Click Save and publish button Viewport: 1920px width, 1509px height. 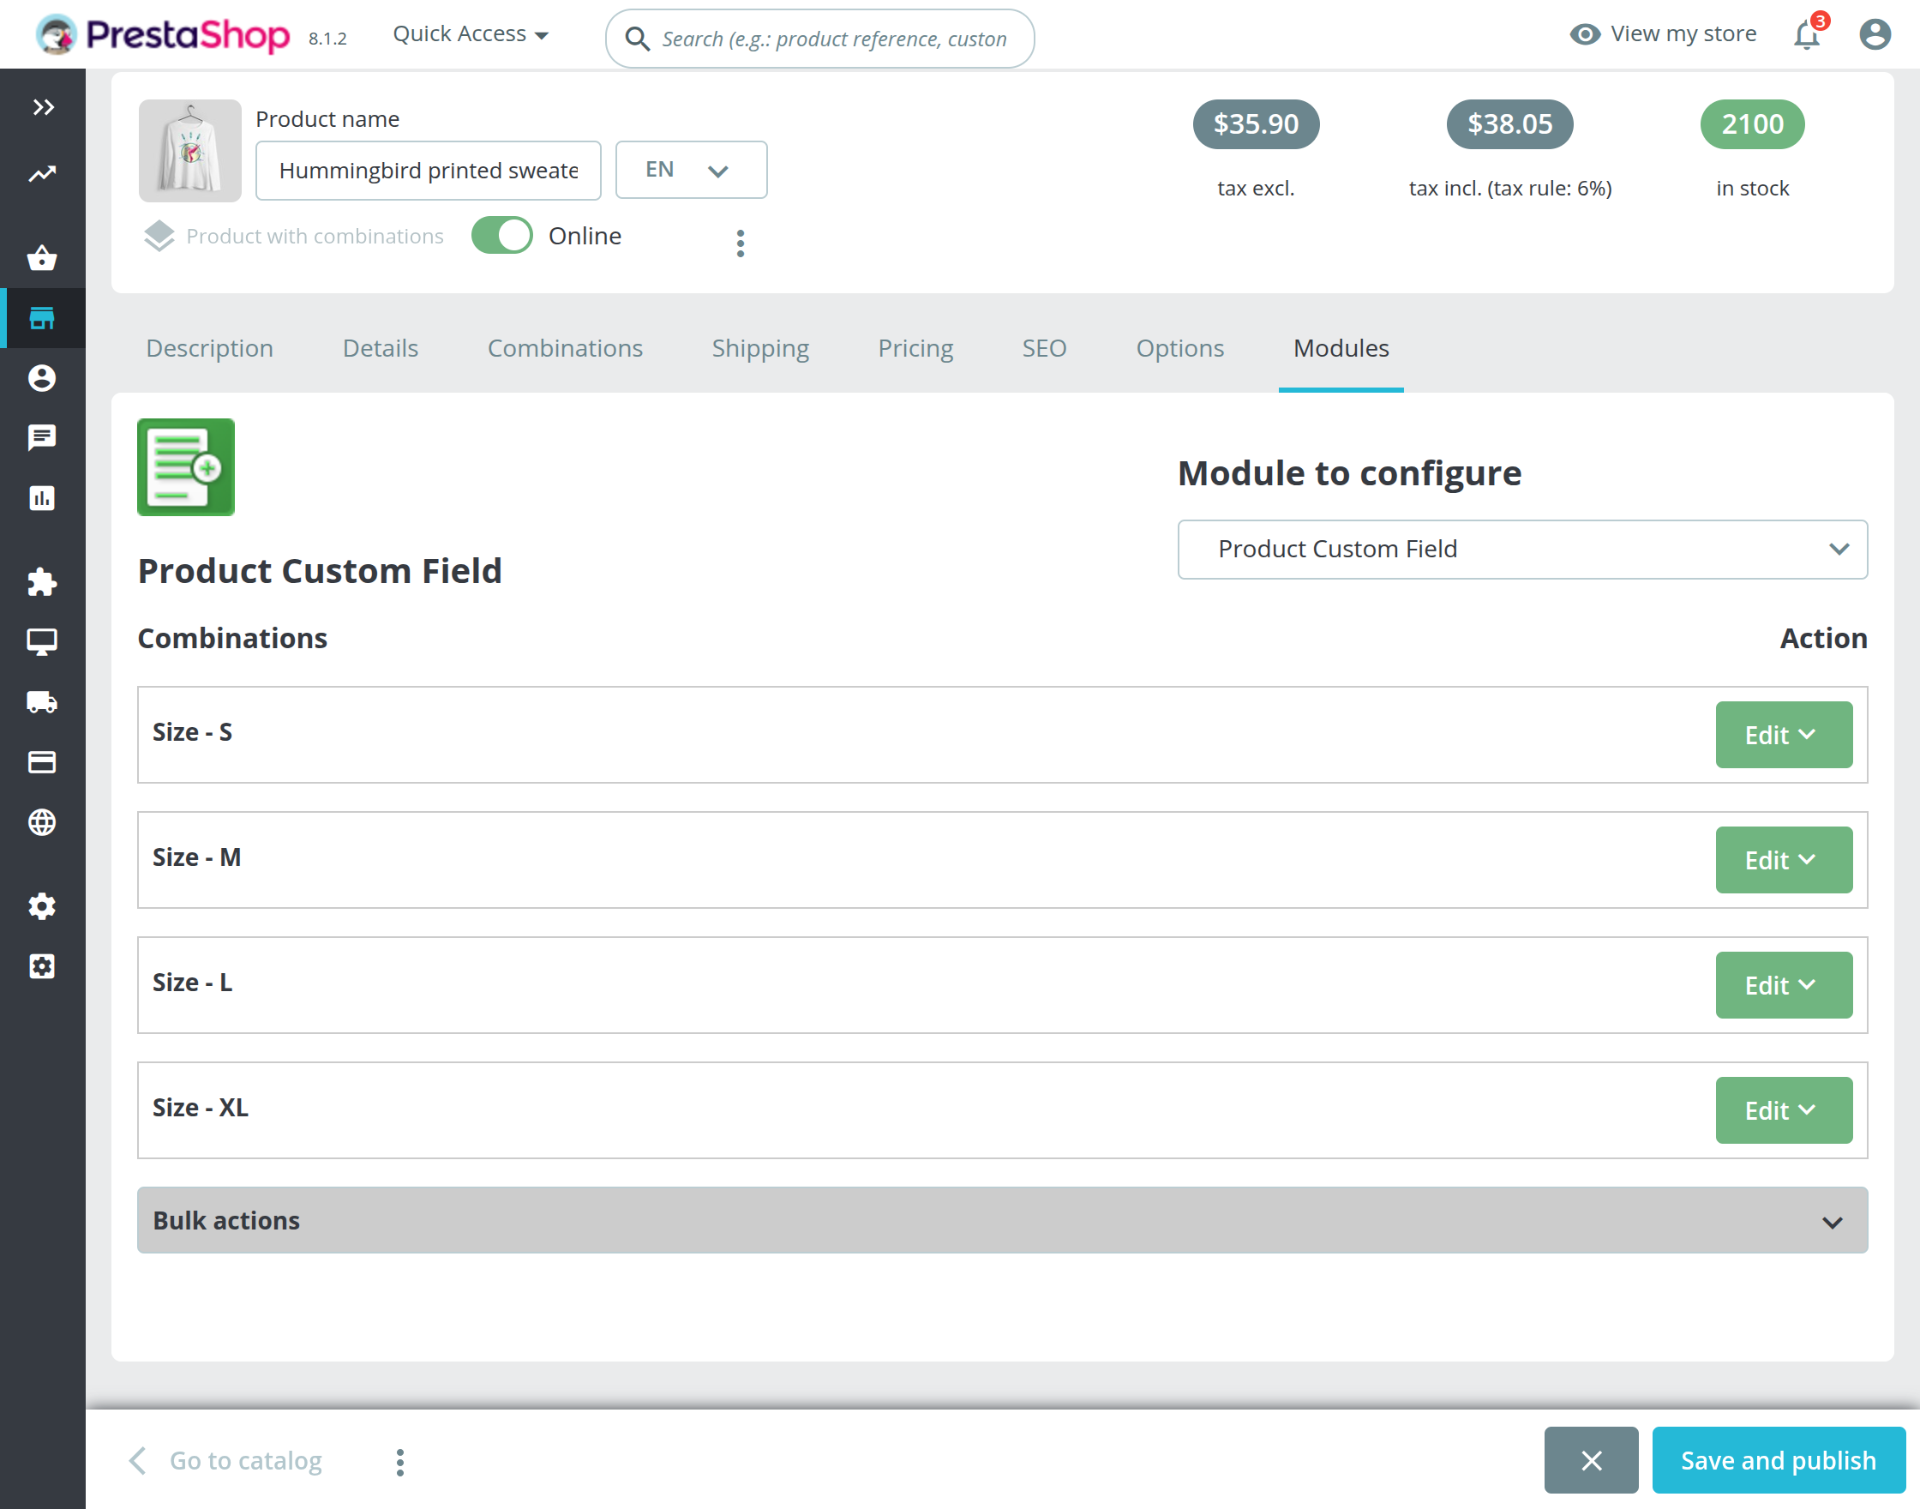(x=1778, y=1460)
